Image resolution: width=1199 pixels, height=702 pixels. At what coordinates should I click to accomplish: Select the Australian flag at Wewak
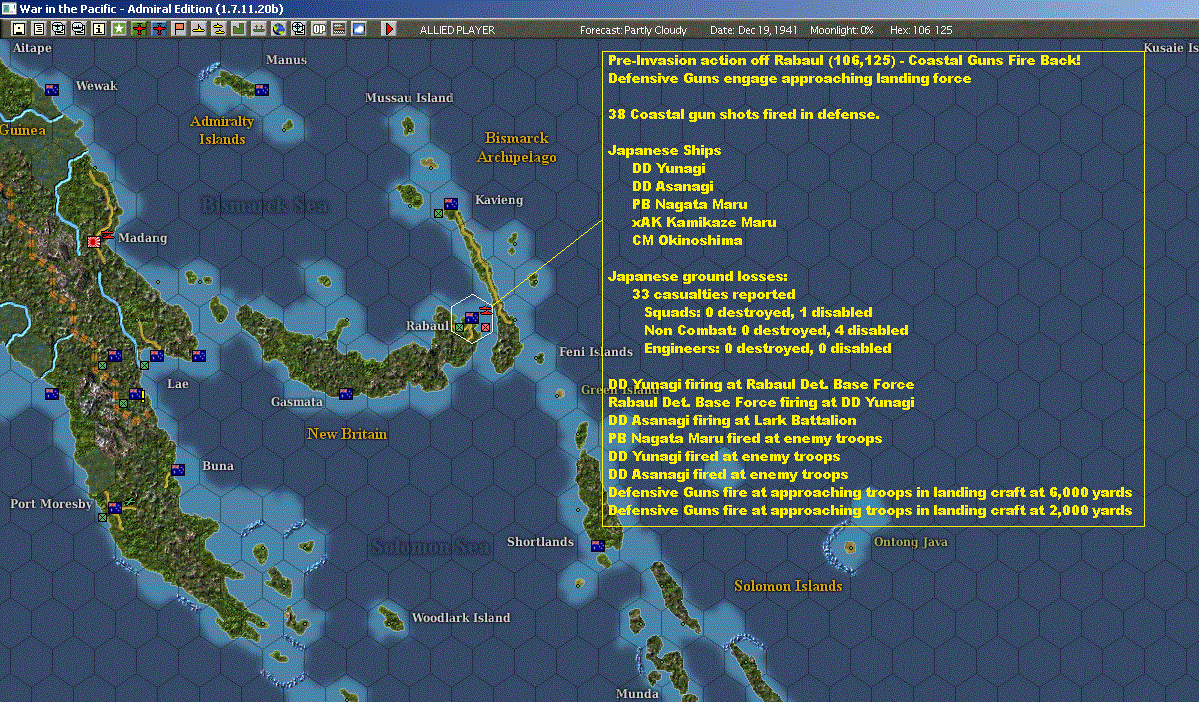52,89
